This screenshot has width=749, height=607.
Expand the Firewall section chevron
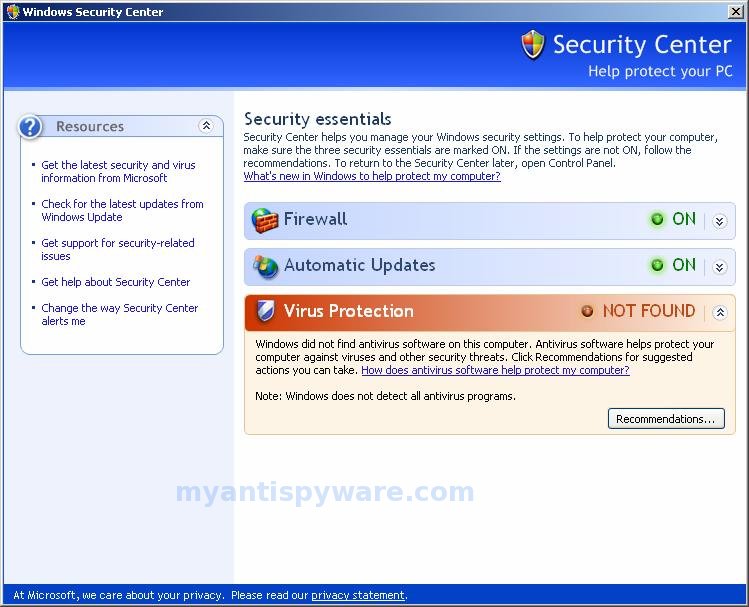pyautogui.click(x=719, y=221)
